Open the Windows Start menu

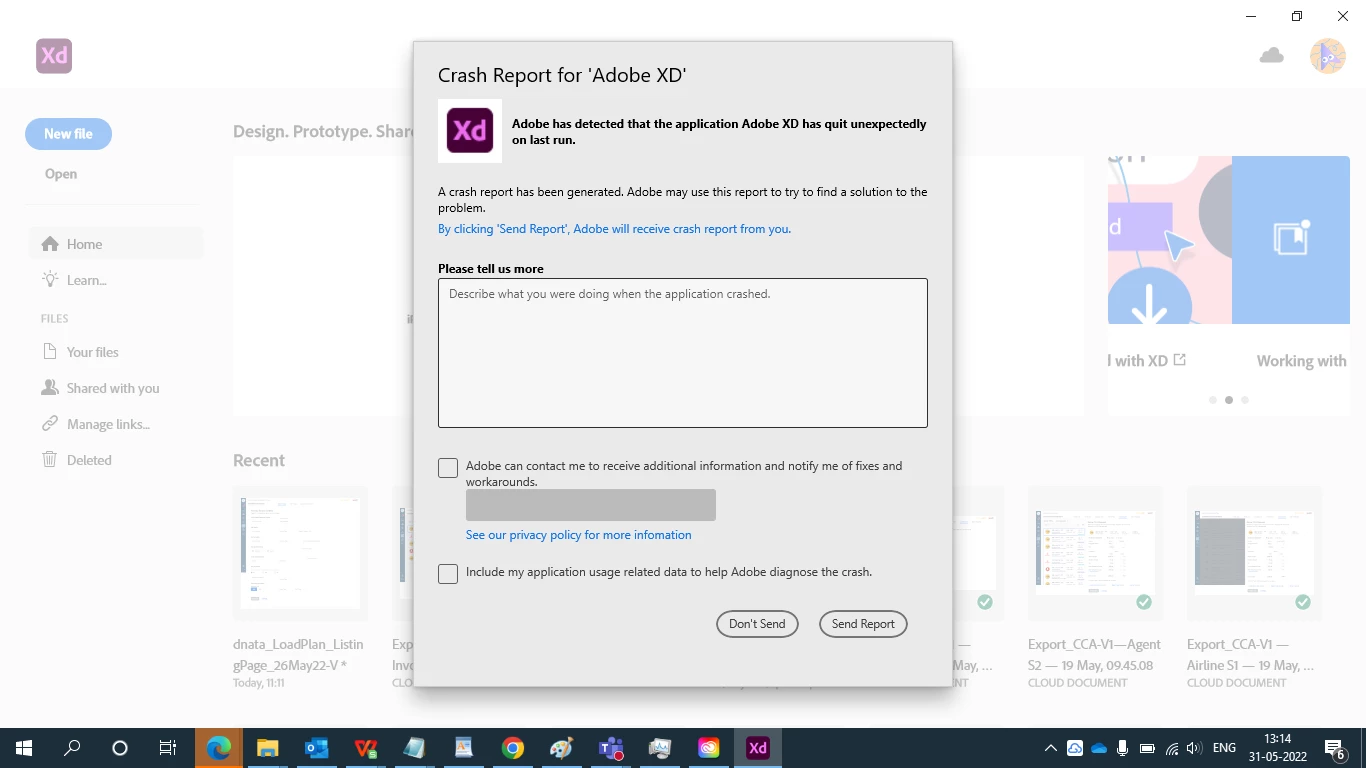(24, 748)
